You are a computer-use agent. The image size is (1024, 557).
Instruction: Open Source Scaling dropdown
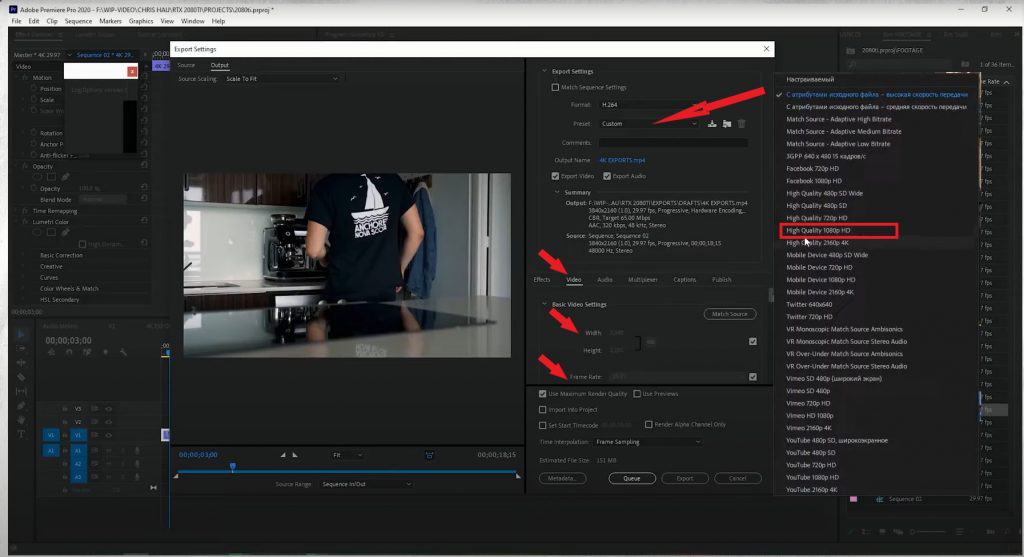pos(282,79)
